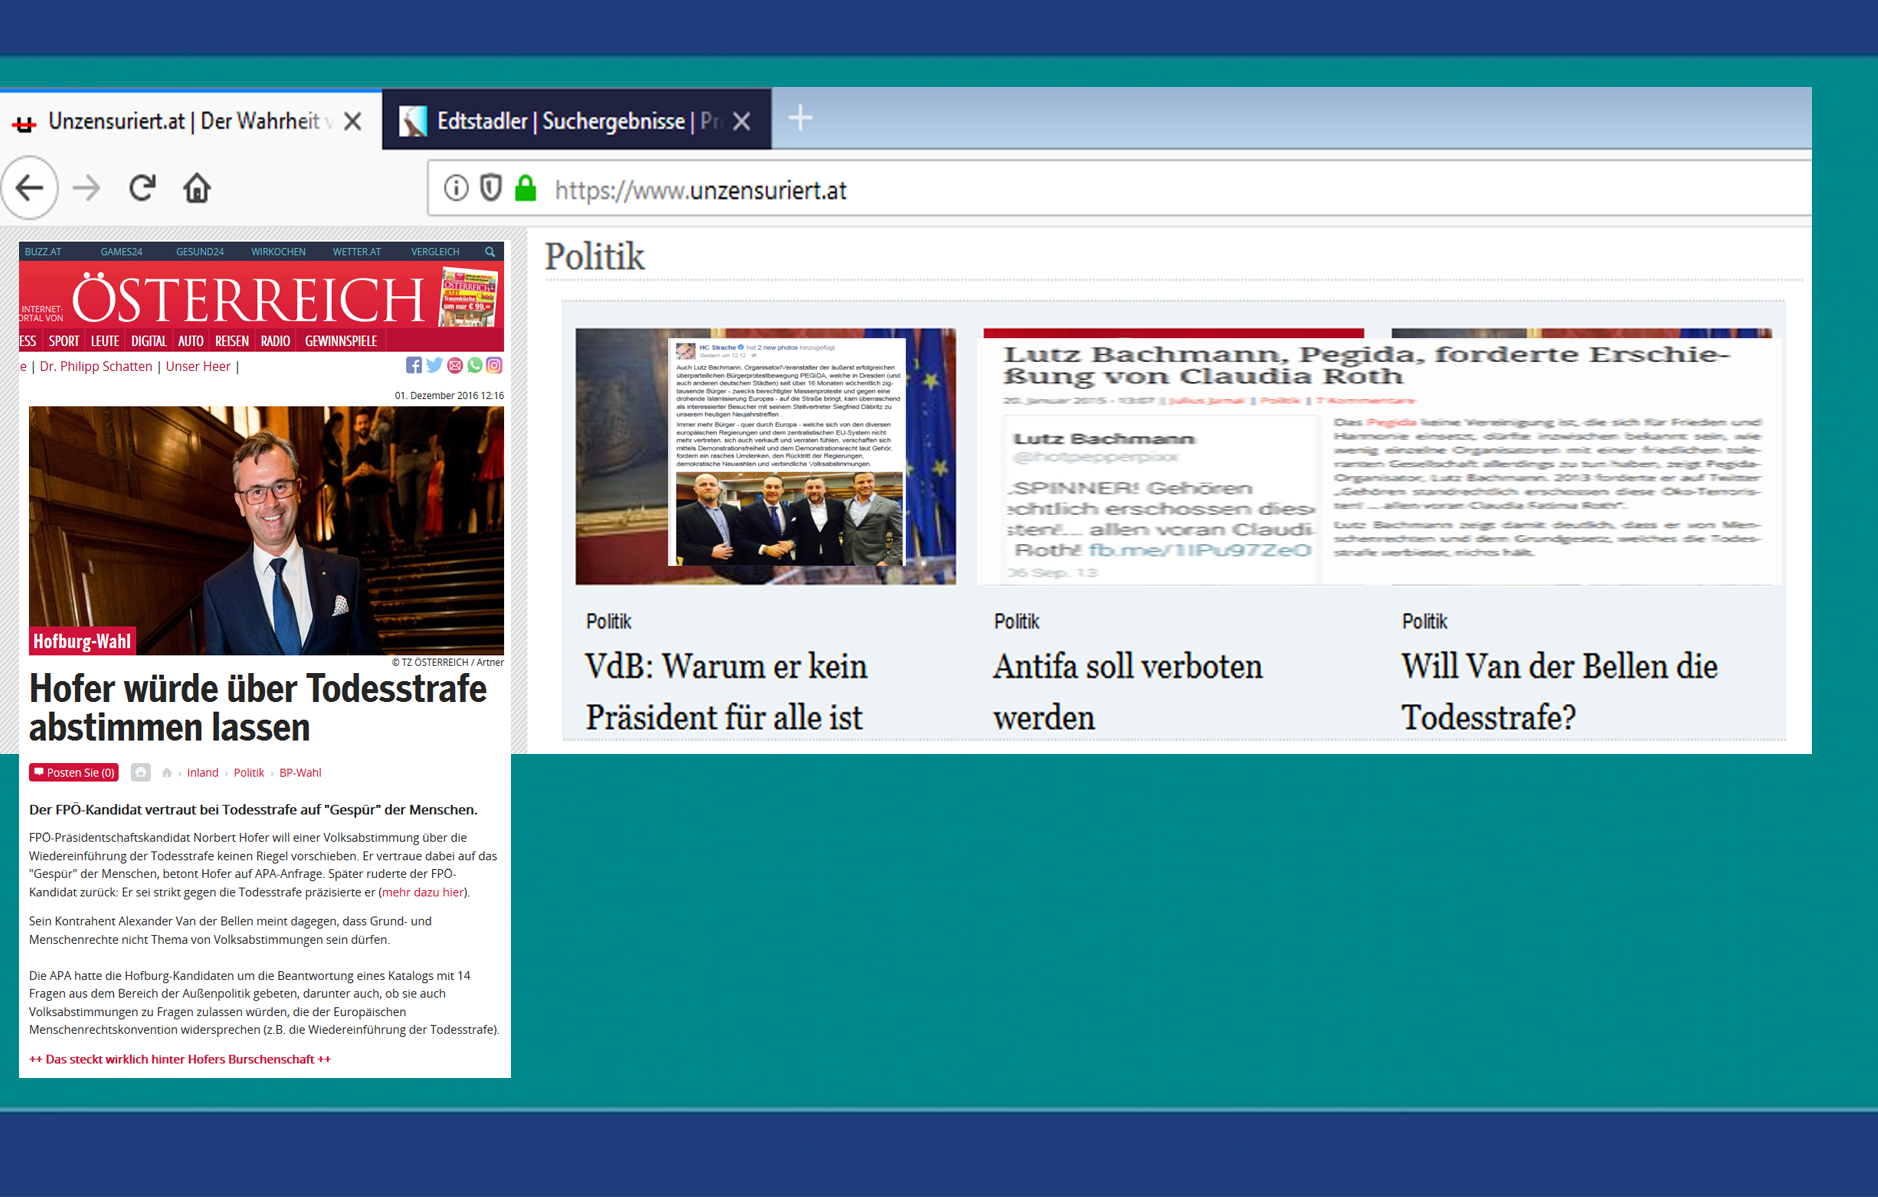Go to the browser home page icon
The height and width of the screenshot is (1197, 1878).
click(197, 188)
